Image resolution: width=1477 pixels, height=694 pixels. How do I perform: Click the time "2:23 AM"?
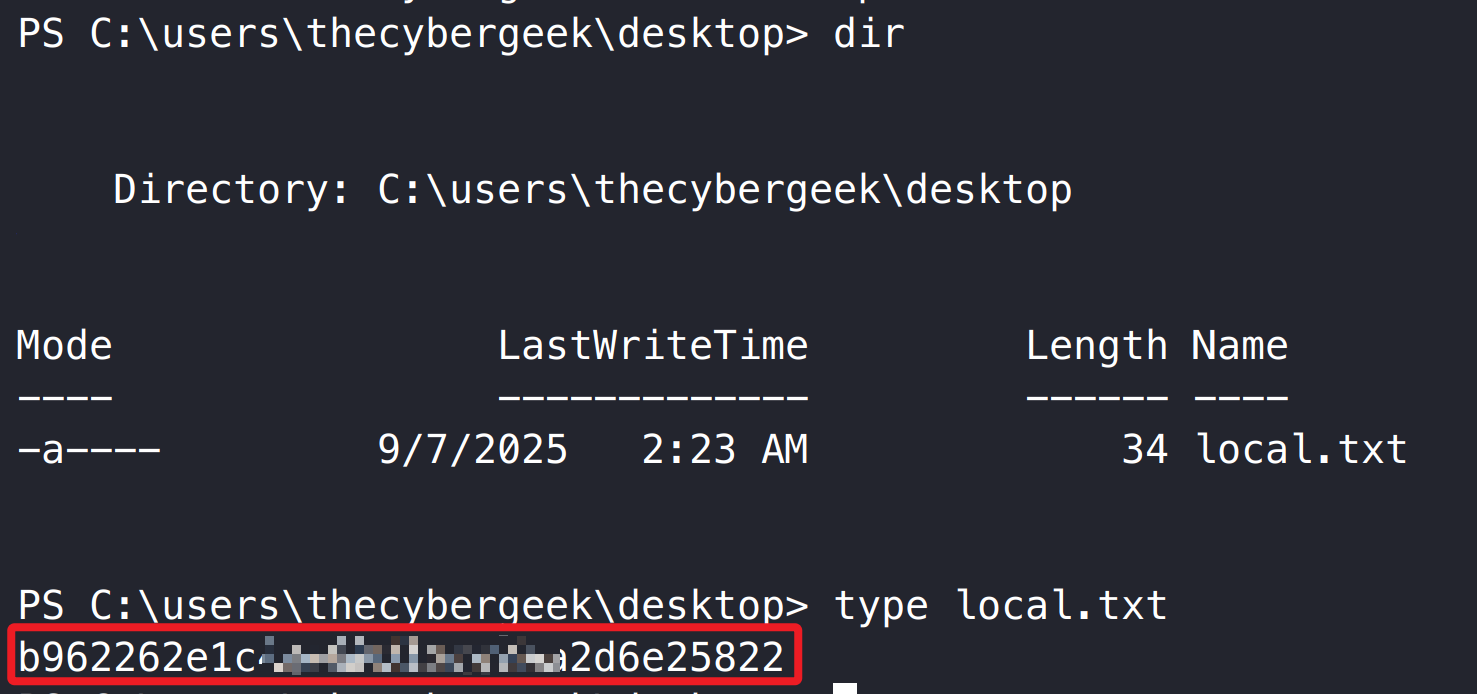724,450
